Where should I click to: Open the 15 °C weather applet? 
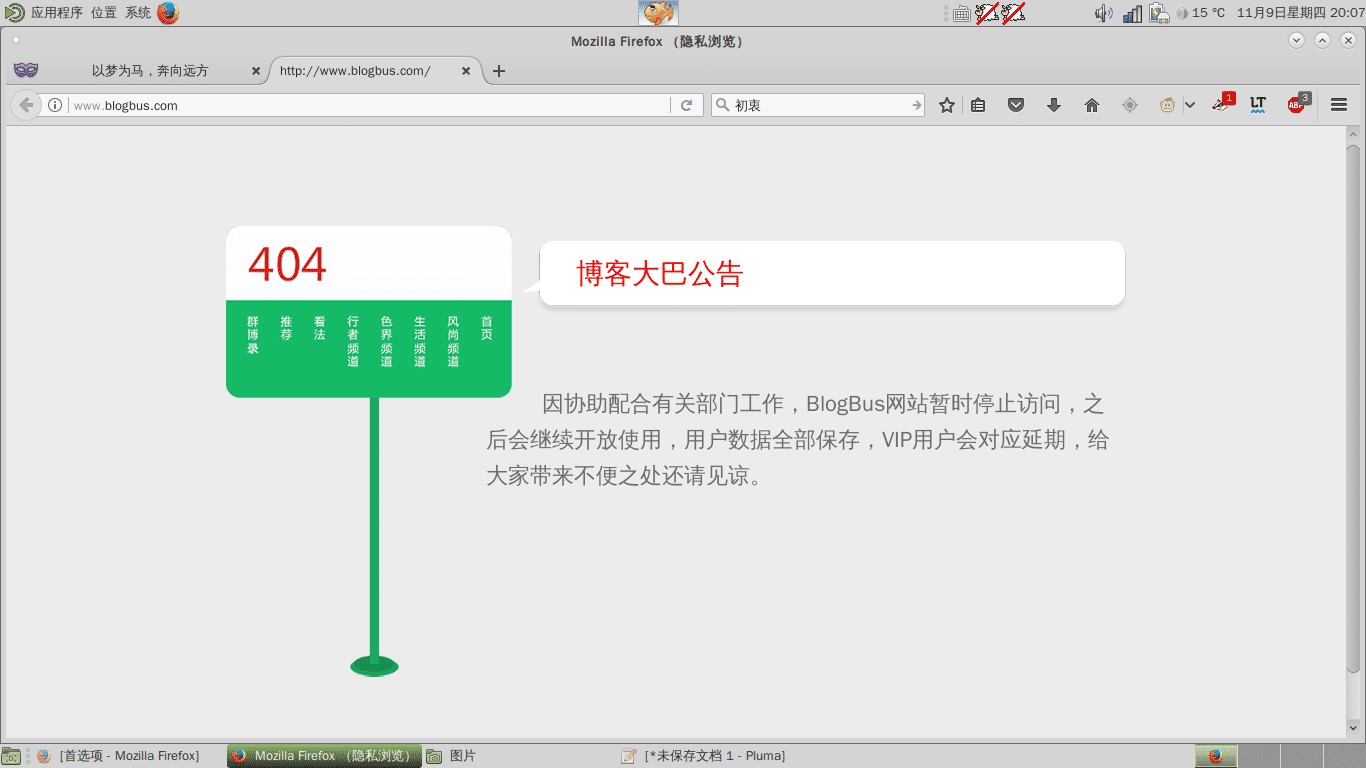[1201, 13]
